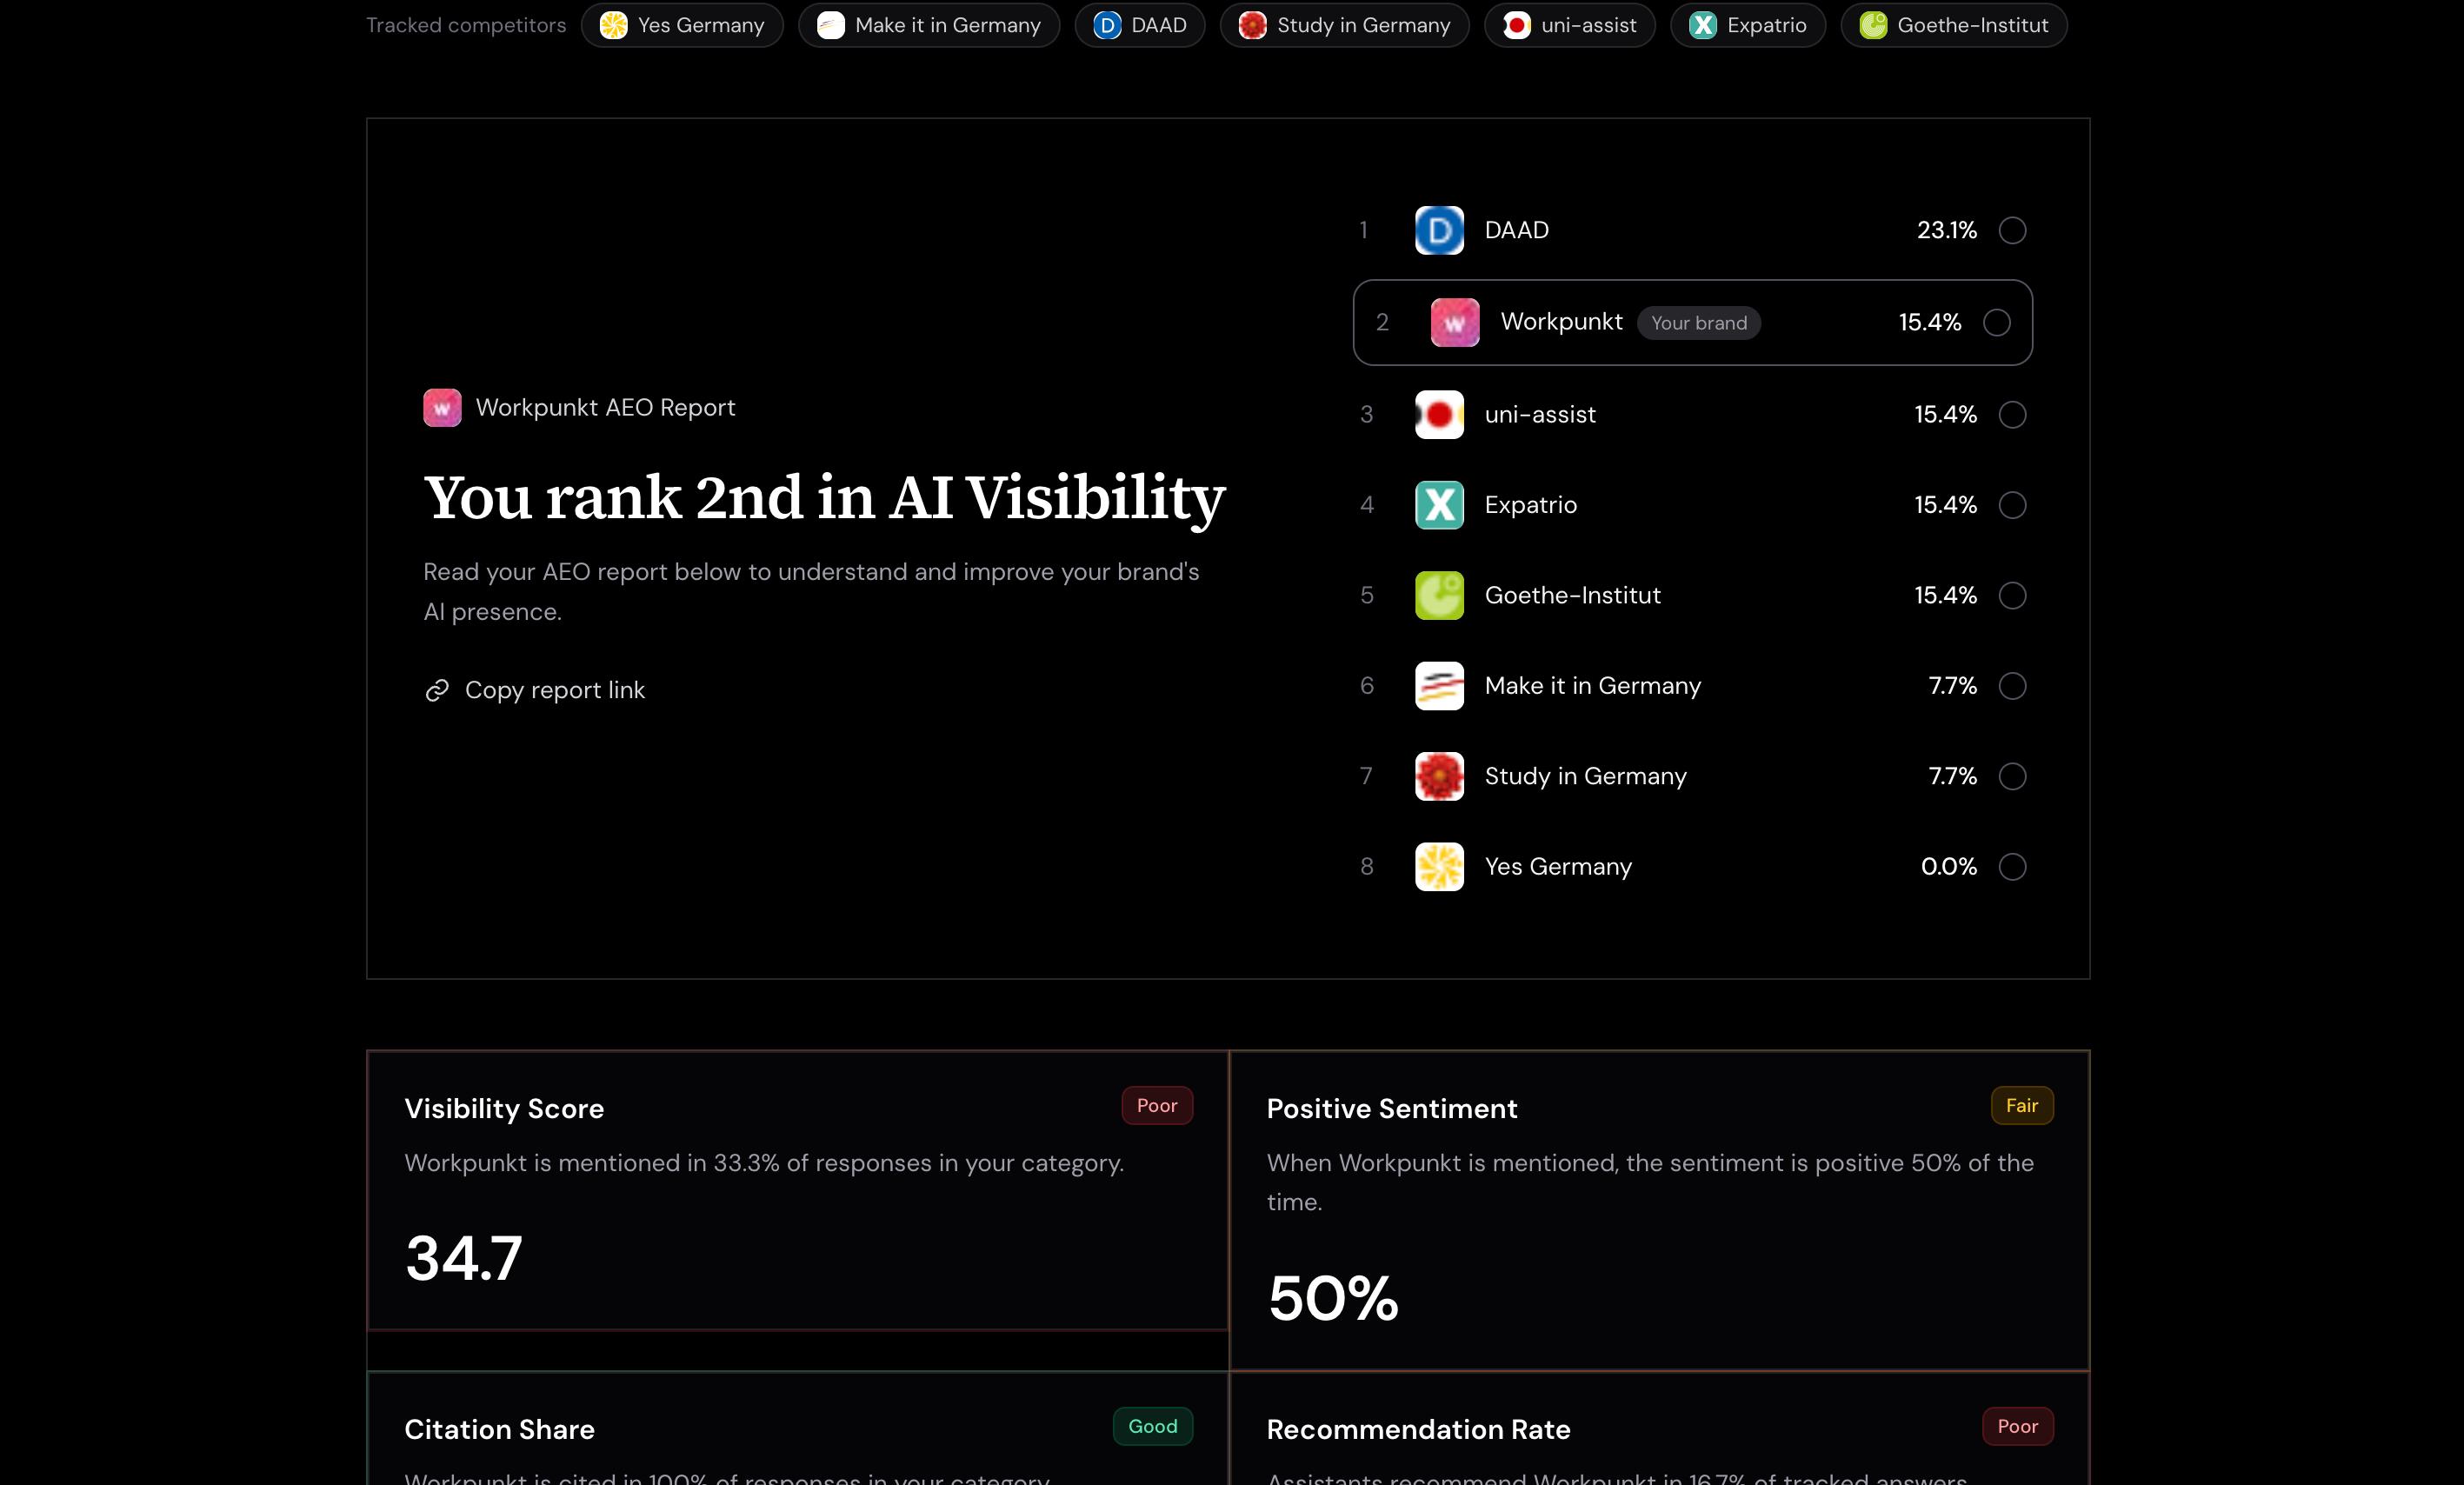Click the Goethe-Institut name in ranking list
Image resolution: width=2464 pixels, height=1485 pixels.
[1573, 595]
